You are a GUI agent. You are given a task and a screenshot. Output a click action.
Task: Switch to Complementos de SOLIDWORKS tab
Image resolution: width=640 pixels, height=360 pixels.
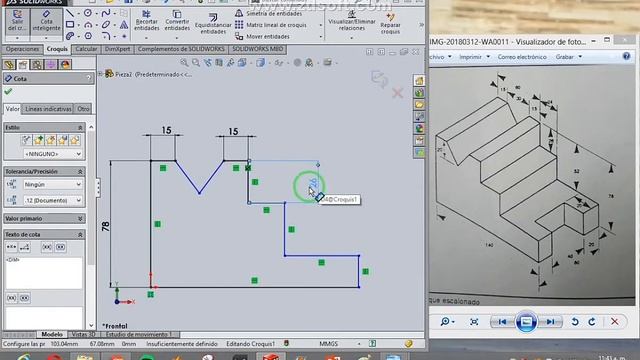point(181,49)
